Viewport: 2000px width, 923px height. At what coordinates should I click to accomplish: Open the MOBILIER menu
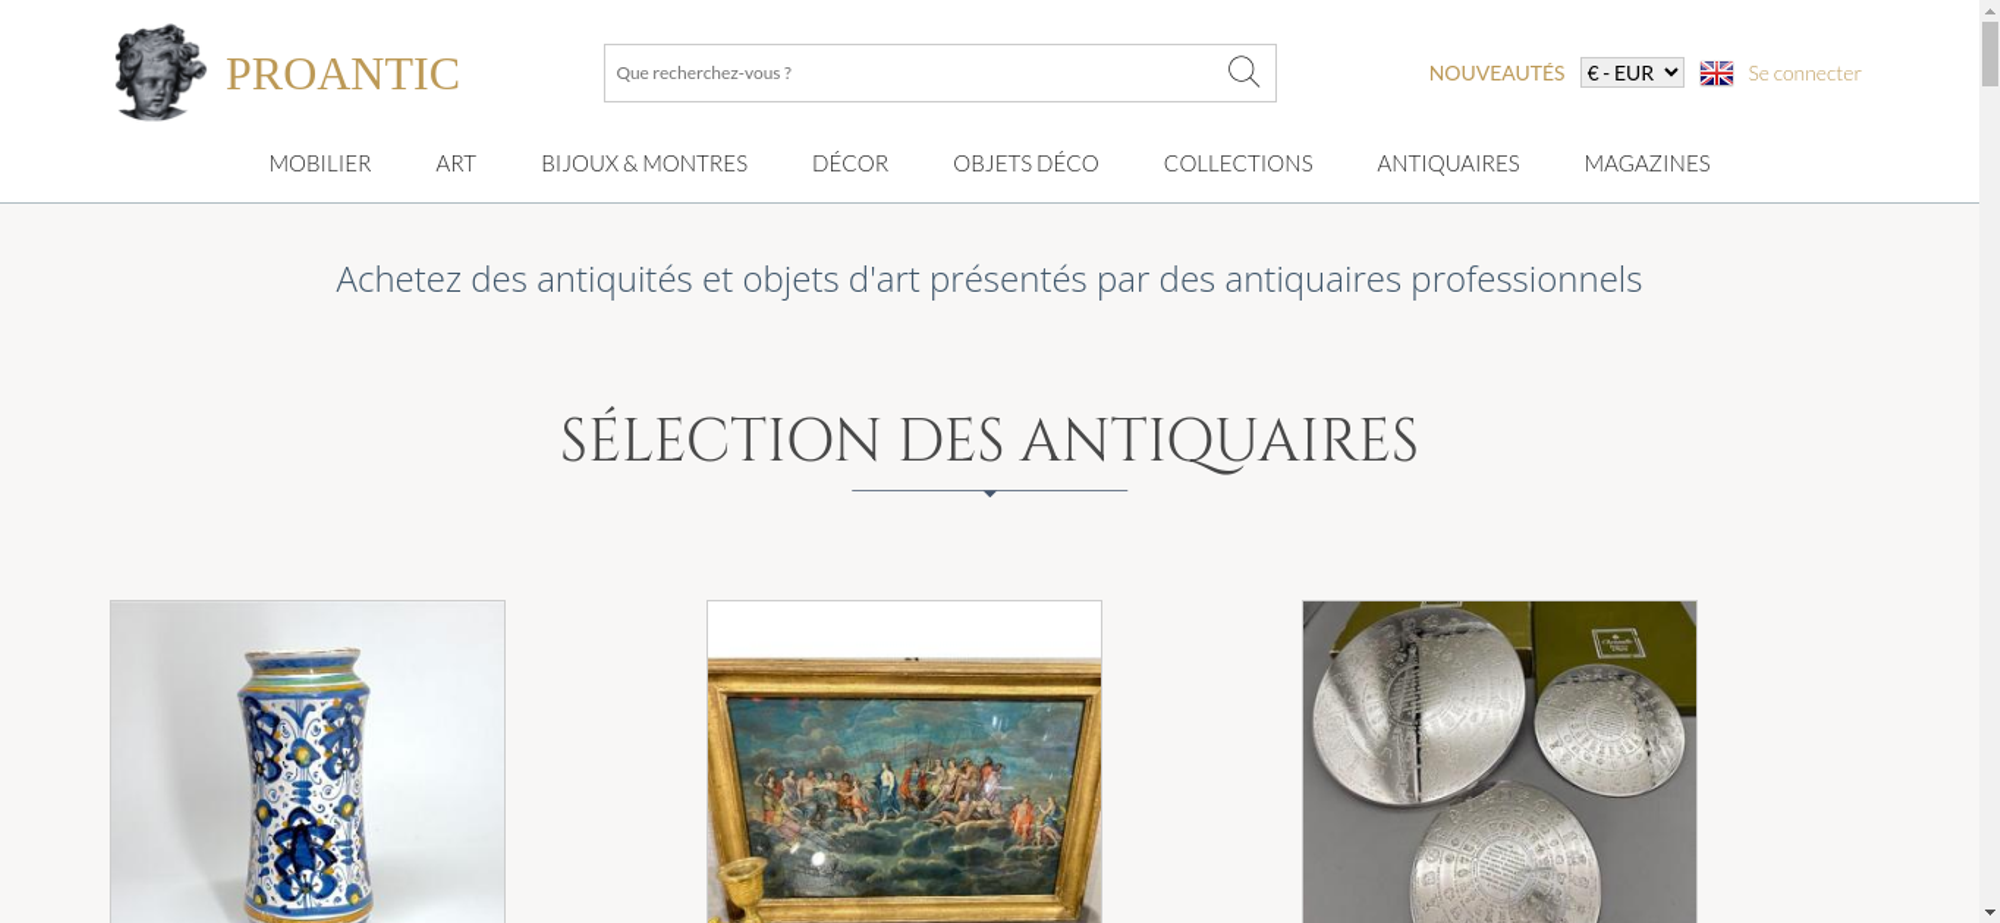point(320,163)
